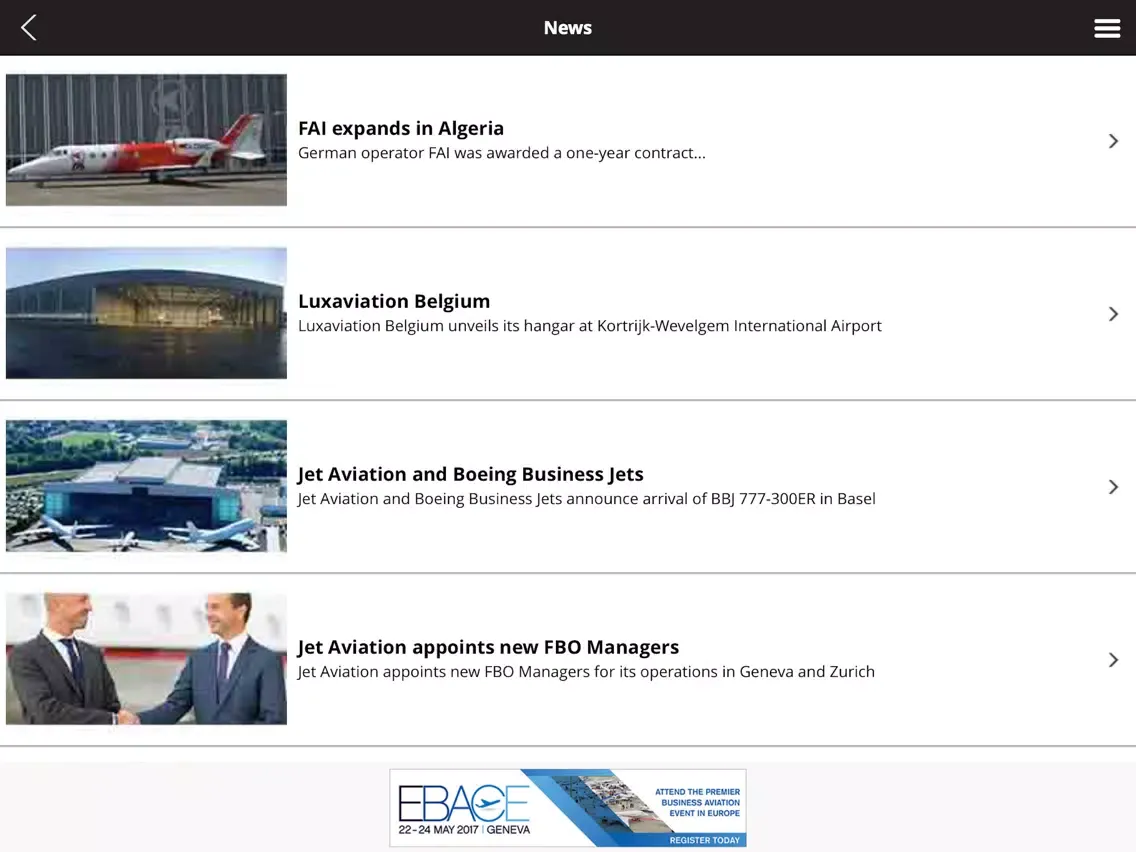The width and height of the screenshot is (1136, 852).
Task: Click the 'News' page title
Action: coord(568,28)
